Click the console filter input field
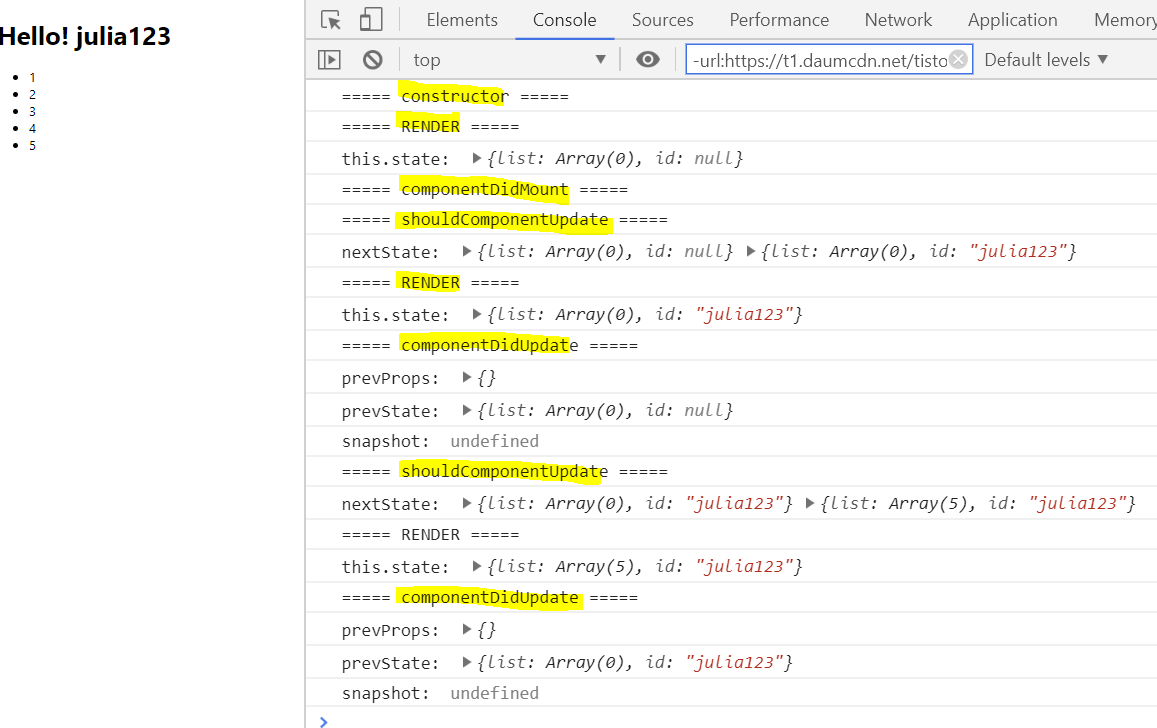Image resolution: width=1157 pixels, height=728 pixels. [x=829, y=60]
